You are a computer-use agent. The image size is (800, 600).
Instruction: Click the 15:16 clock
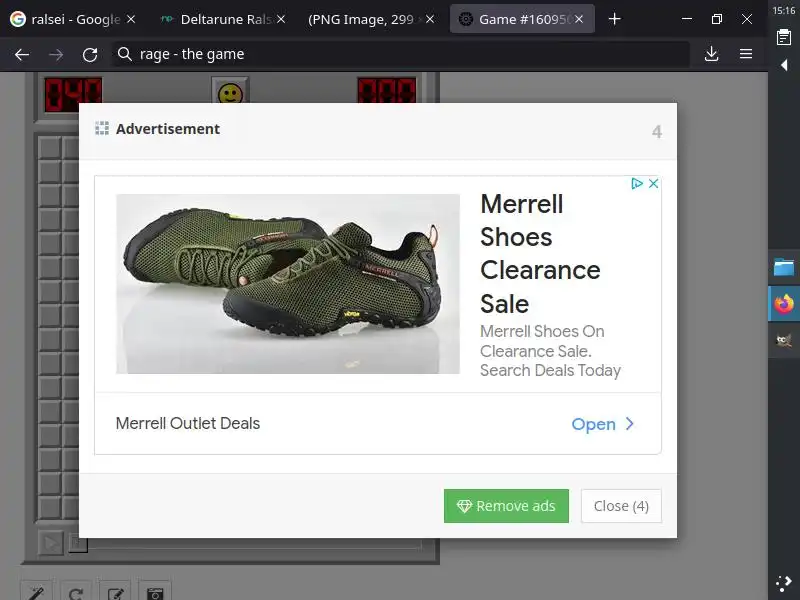[784, 10]
